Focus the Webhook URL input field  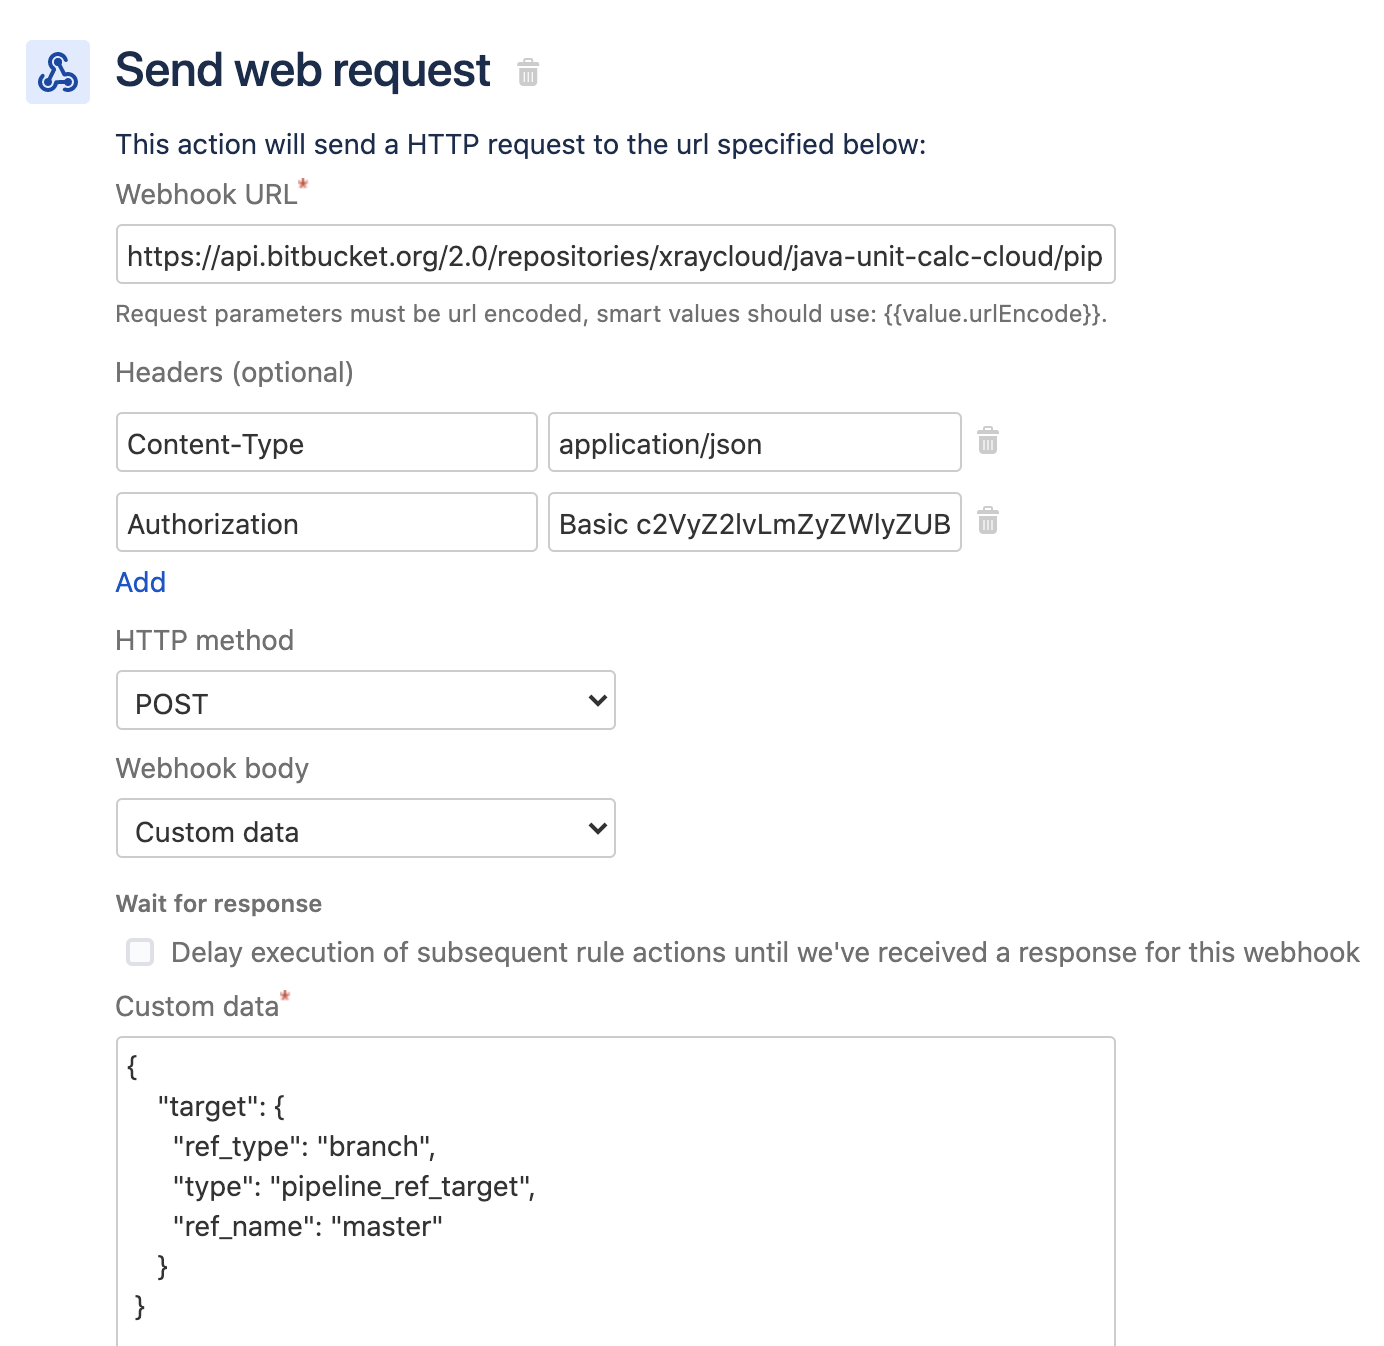click(x=616, y=254)
